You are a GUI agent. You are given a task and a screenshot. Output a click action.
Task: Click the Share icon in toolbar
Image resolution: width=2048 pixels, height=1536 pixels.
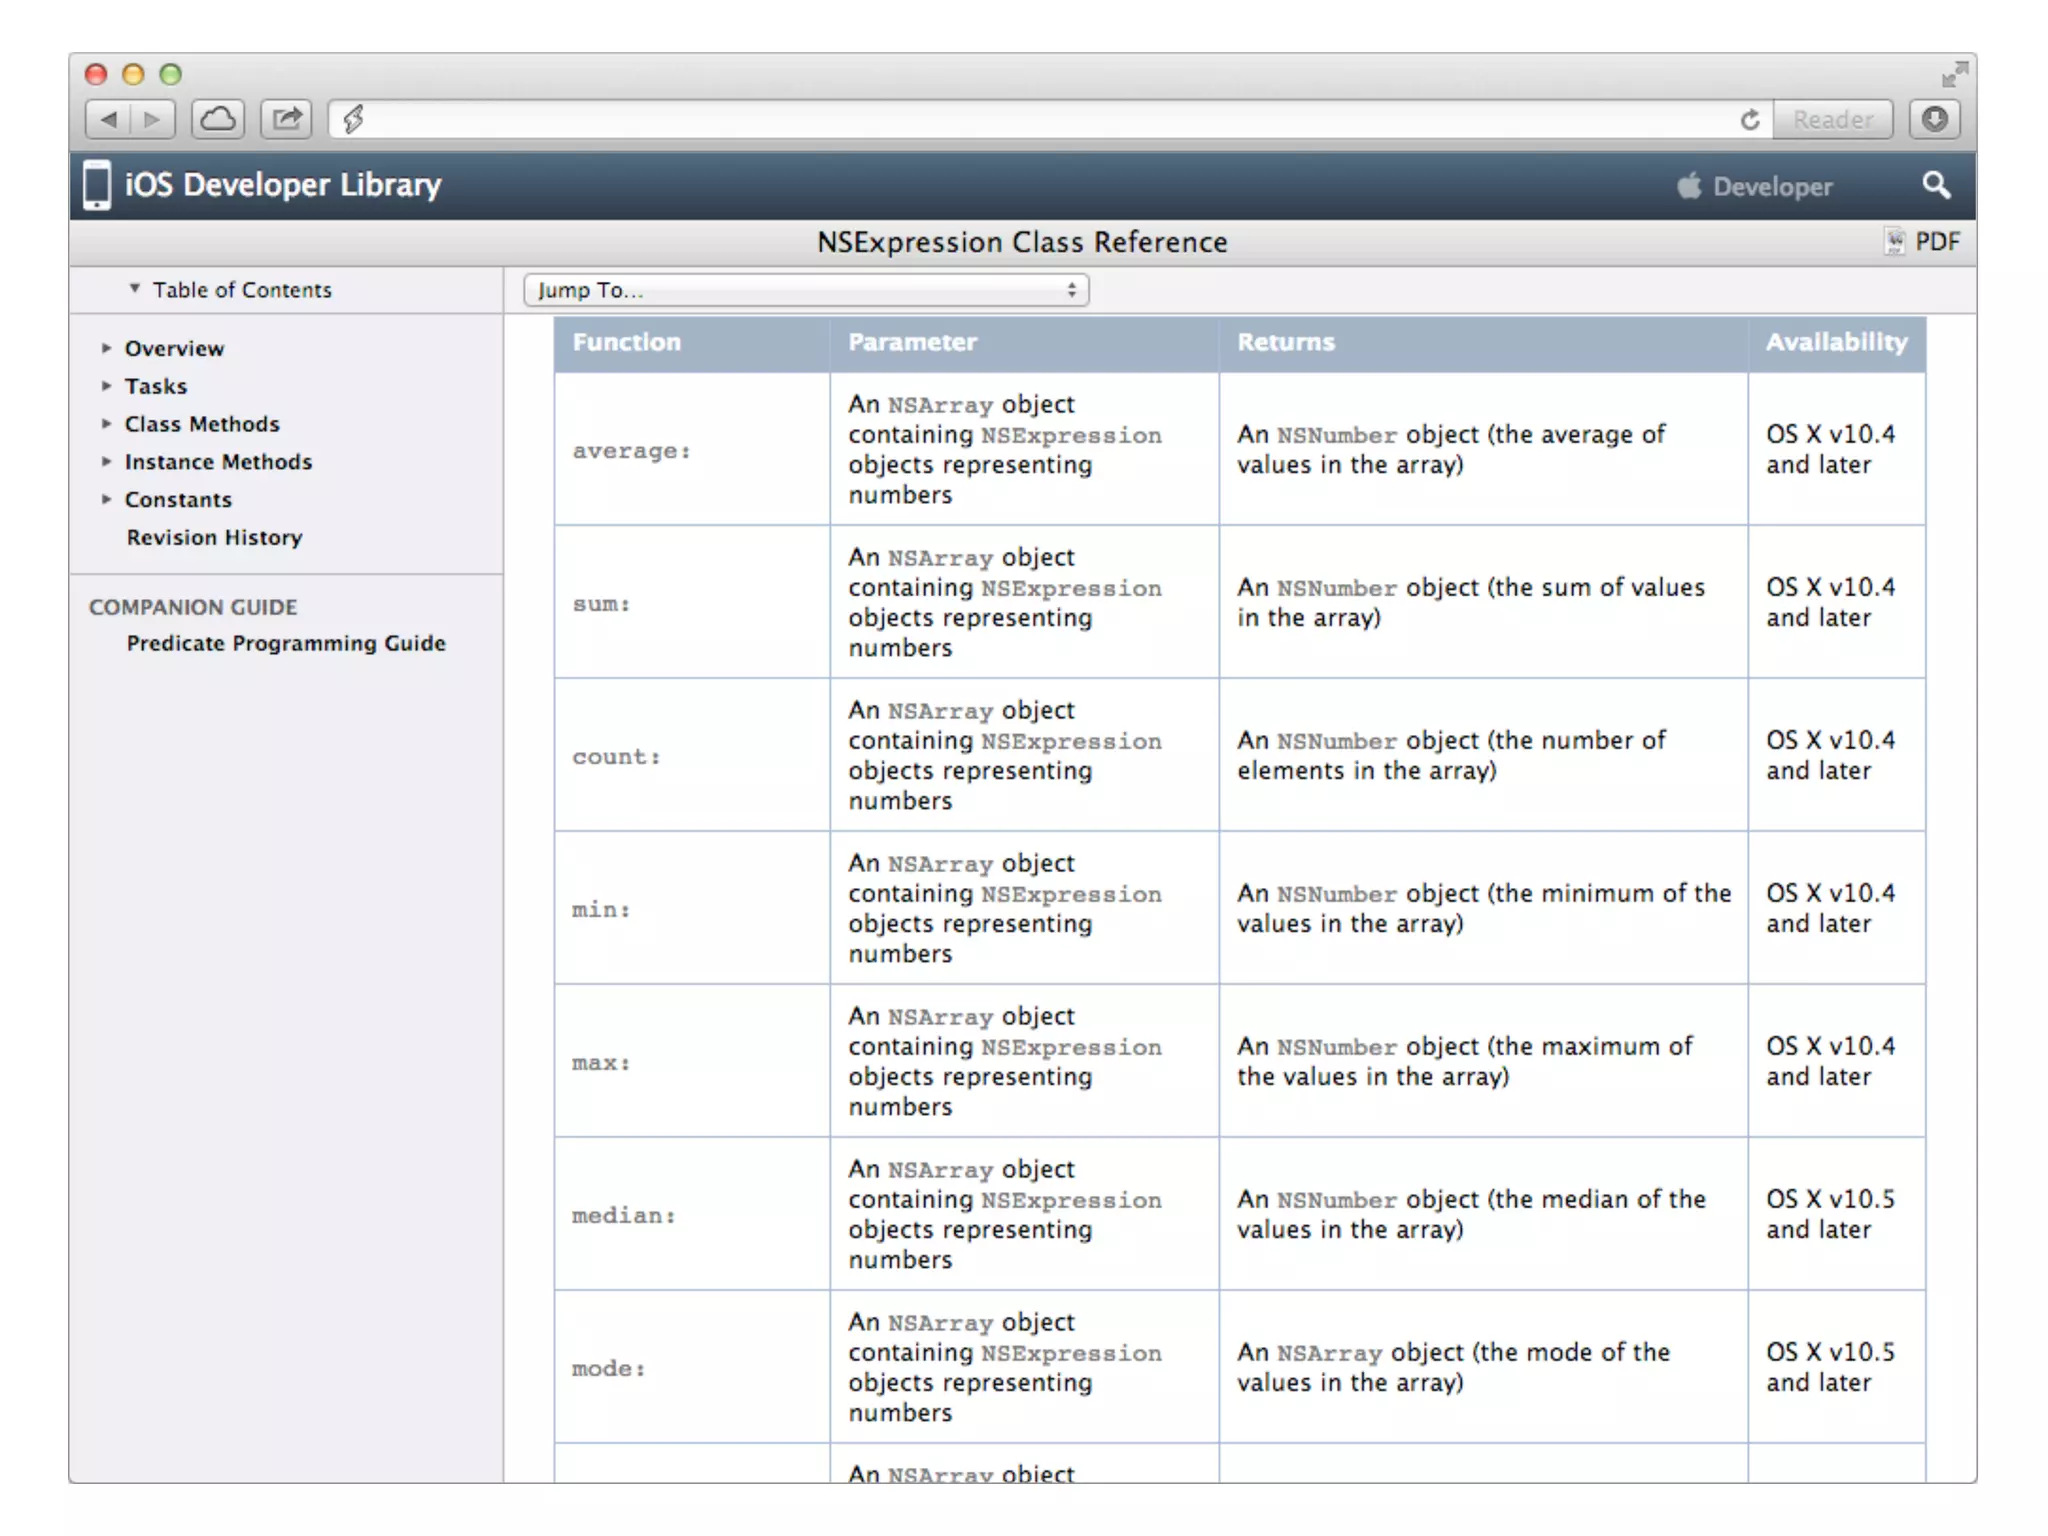click(287, 120)
